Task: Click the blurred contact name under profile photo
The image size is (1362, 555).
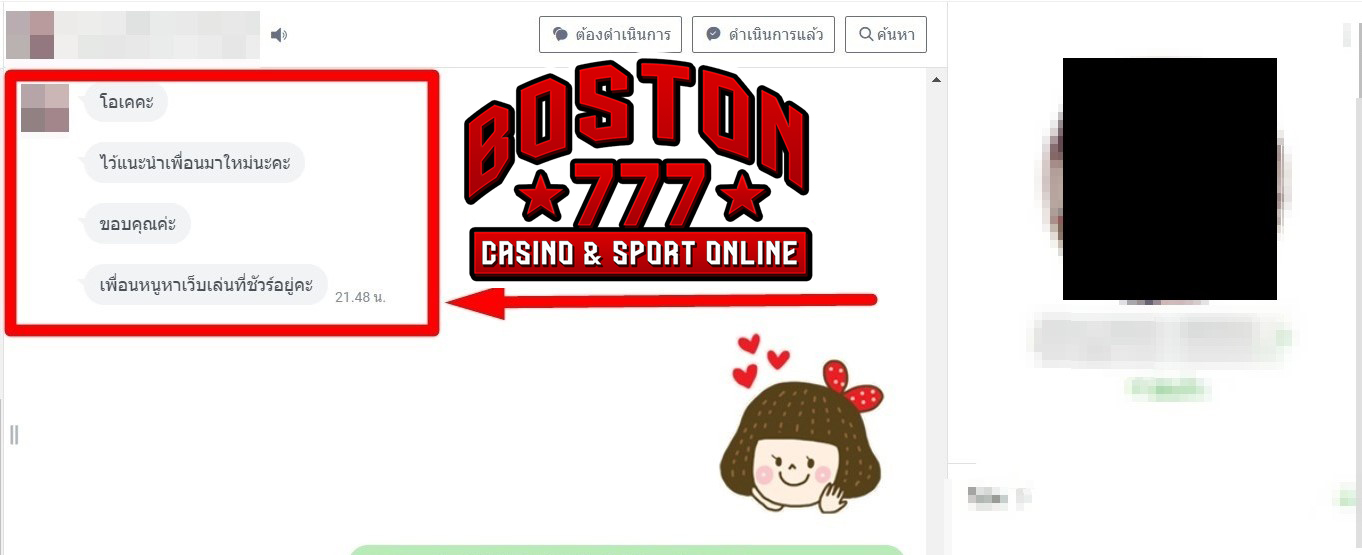Action: coord(1162,339)
